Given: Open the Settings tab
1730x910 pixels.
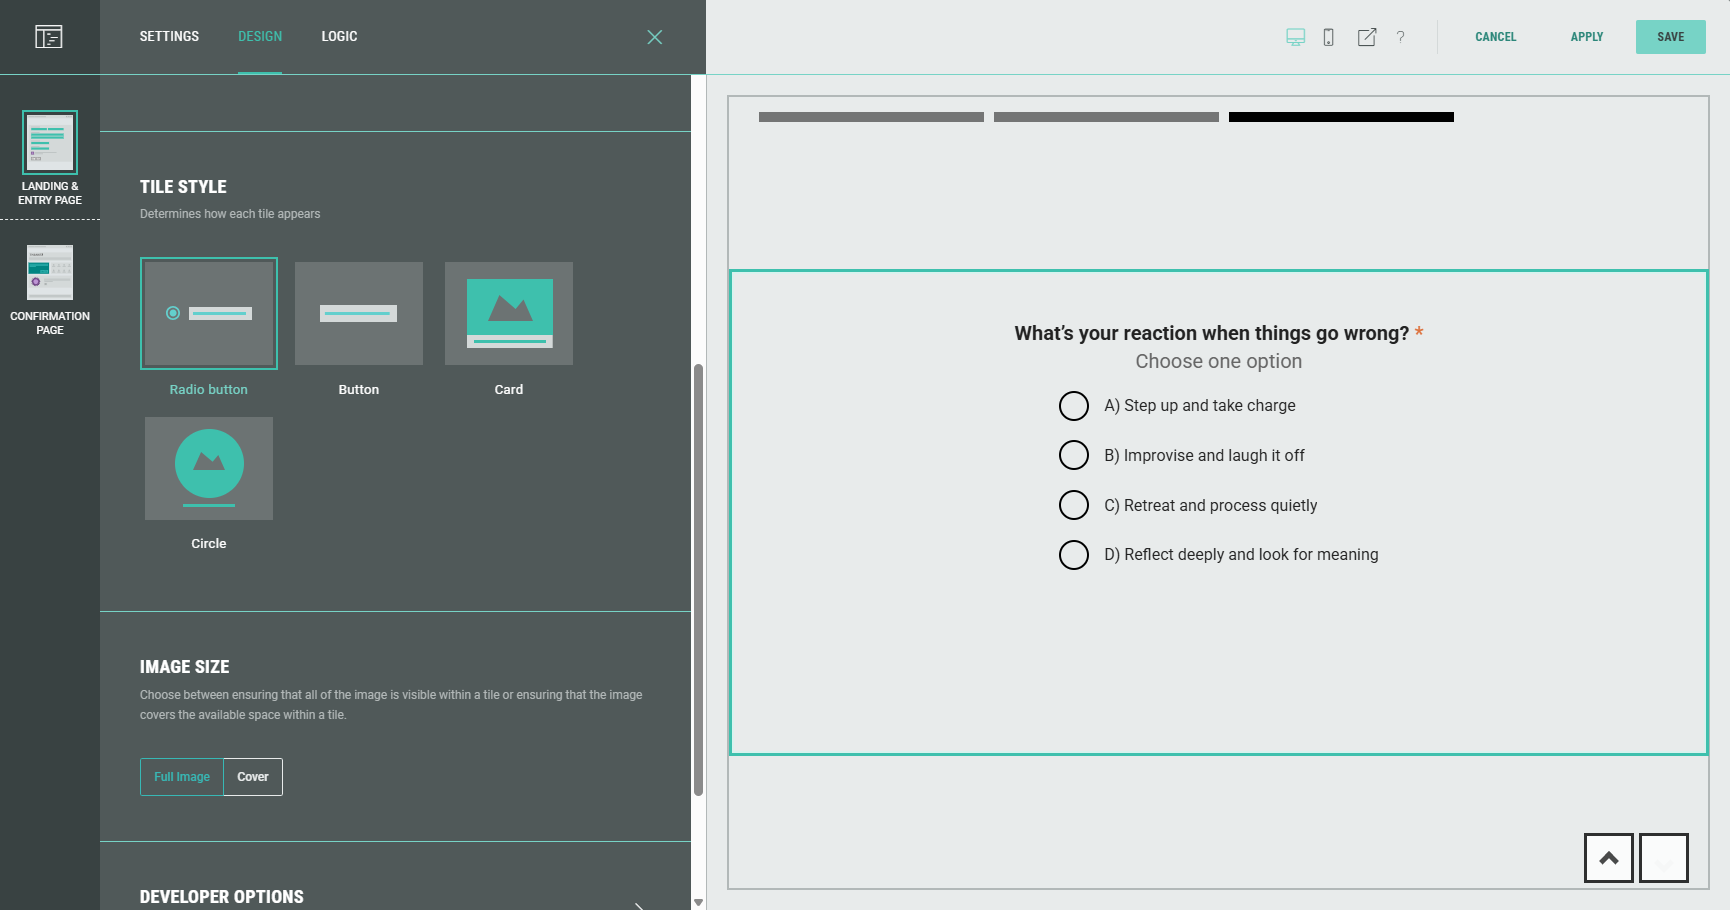Looking at the screenshot, I should (169, 37).
